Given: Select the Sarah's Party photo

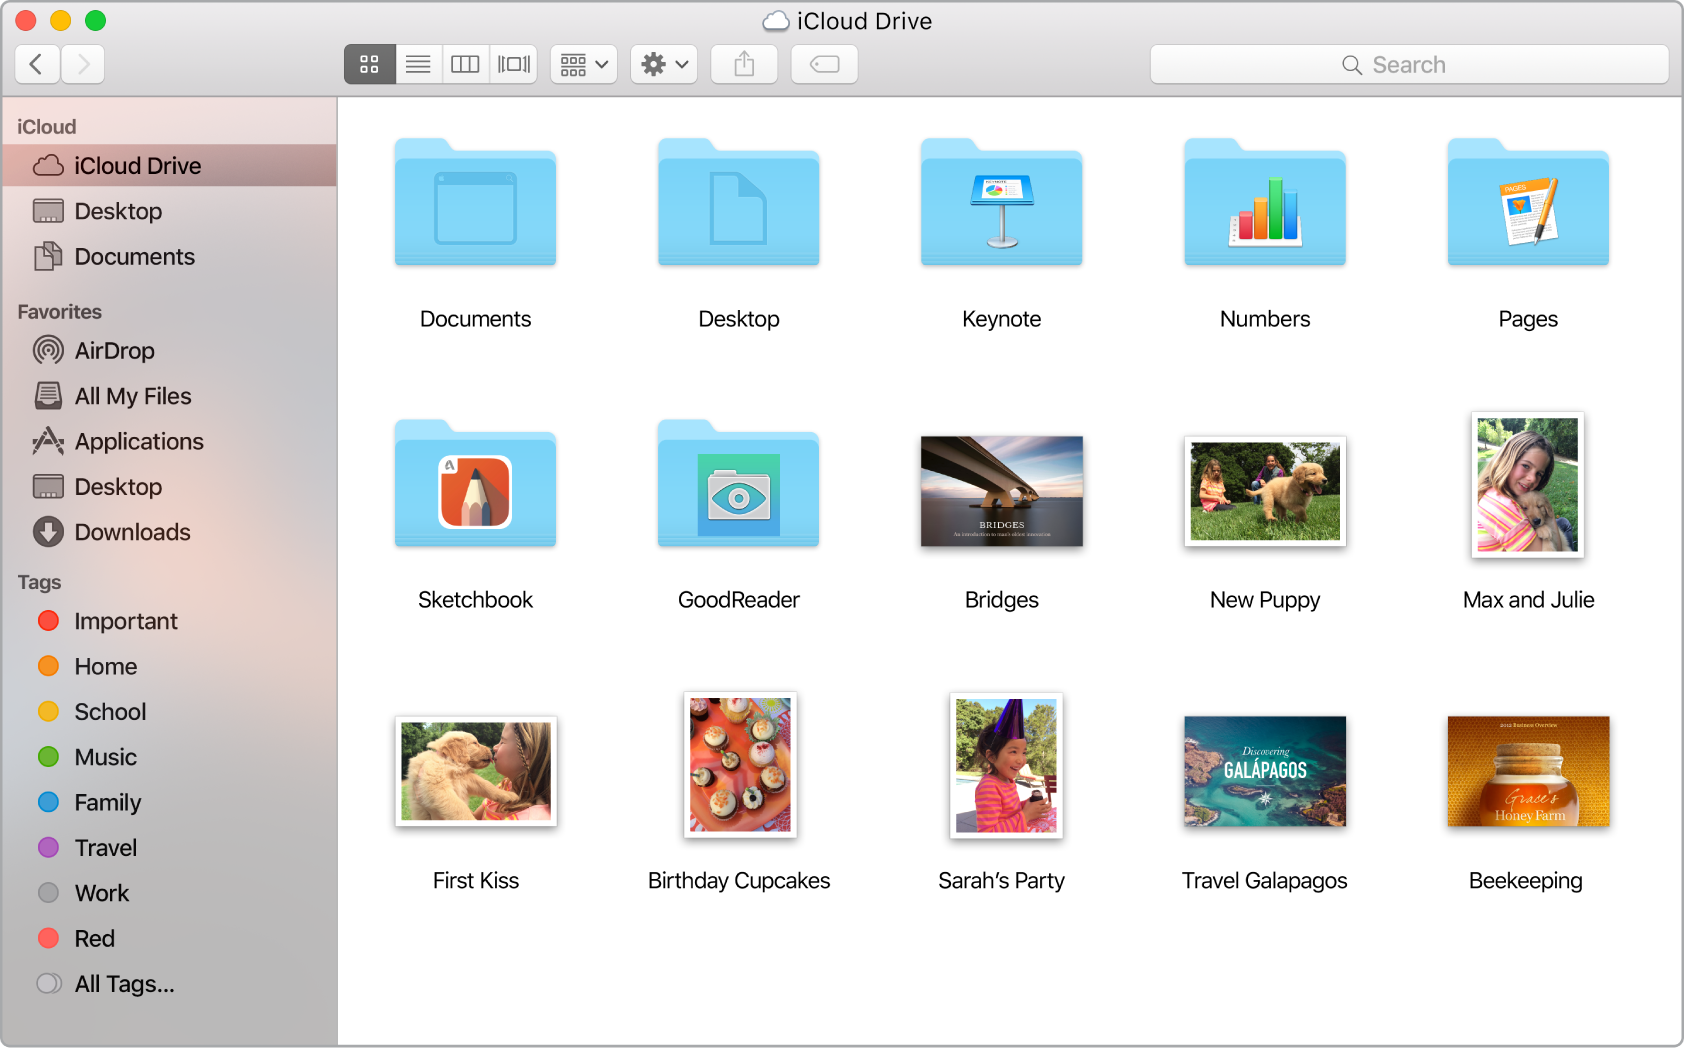Looking at the screenshot, I should tap(1006, 765).
